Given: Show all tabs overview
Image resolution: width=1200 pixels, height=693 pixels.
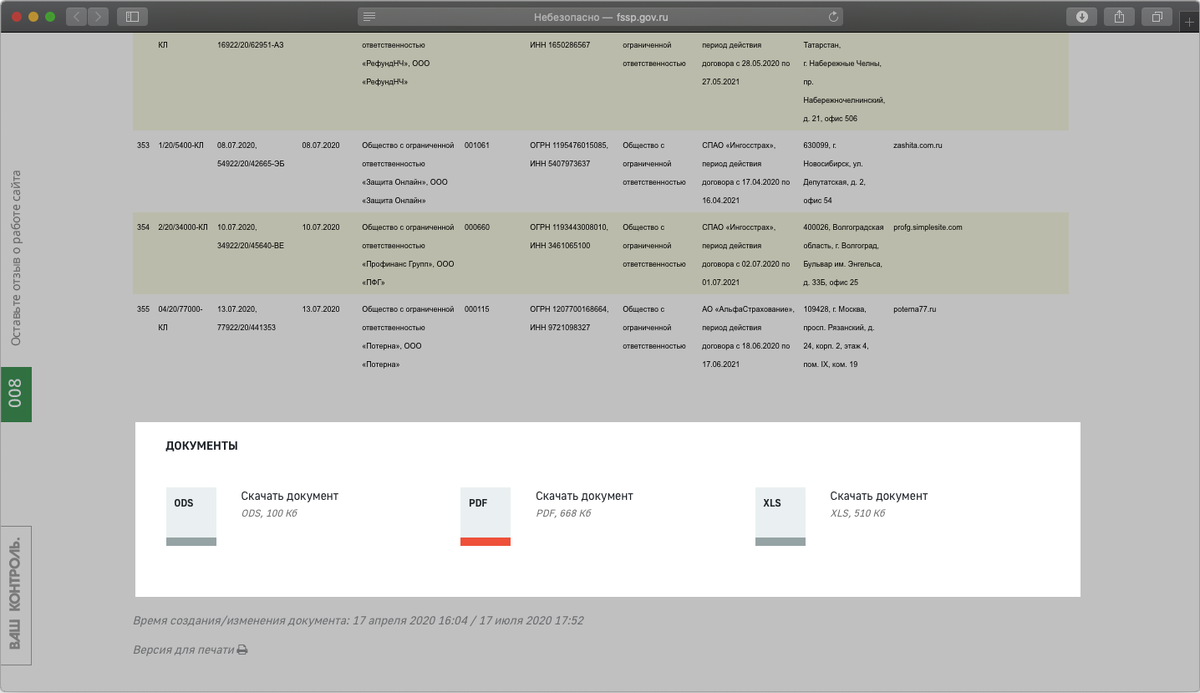Looking at the screenshot, I should pos(1157,16).
